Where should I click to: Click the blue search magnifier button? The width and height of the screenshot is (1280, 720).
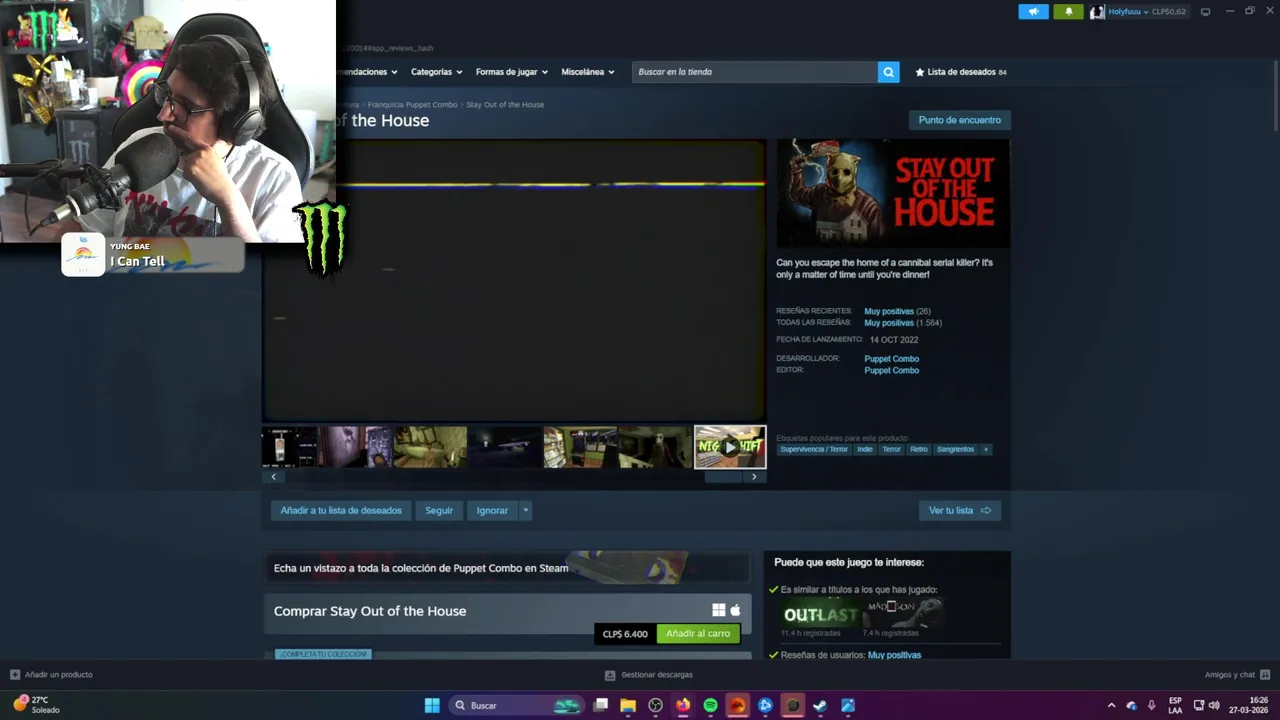[x=888, y=72]
